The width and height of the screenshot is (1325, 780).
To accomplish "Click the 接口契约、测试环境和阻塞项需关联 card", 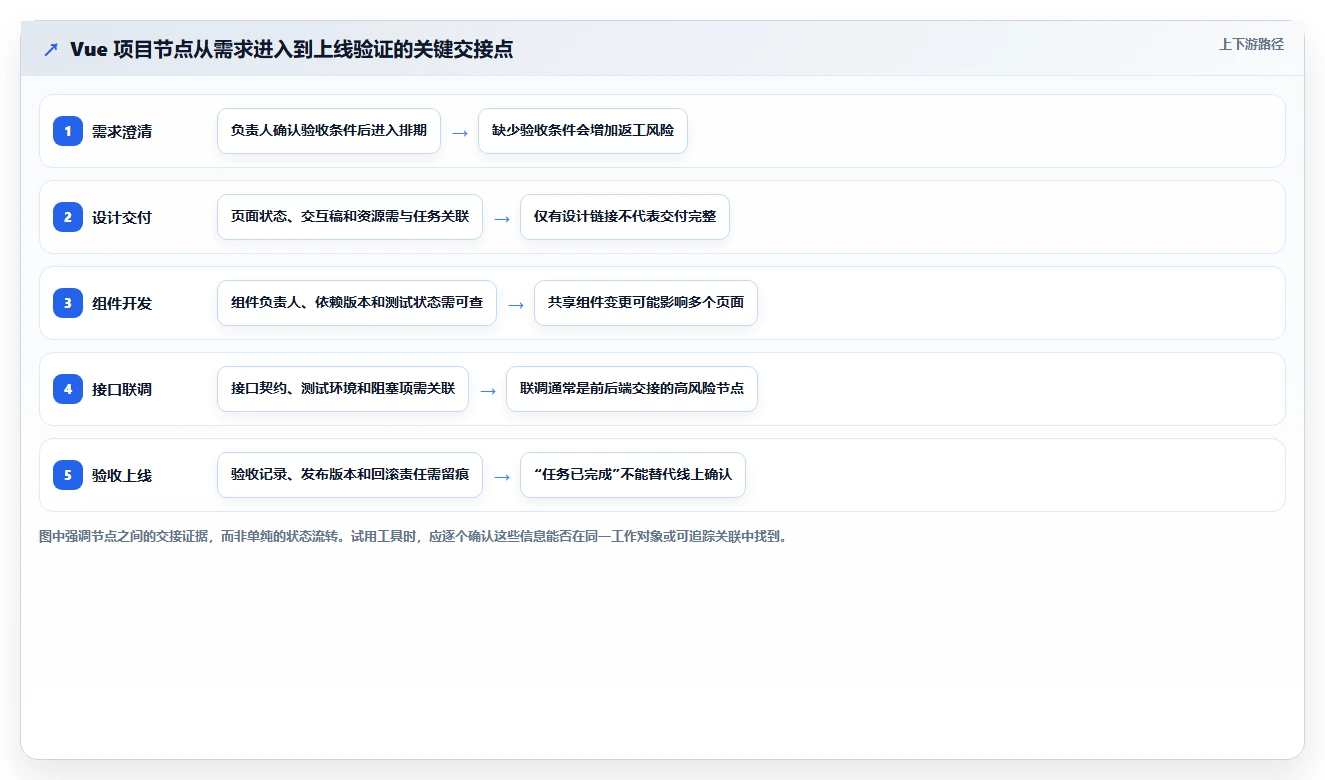I will click(343, 389).
